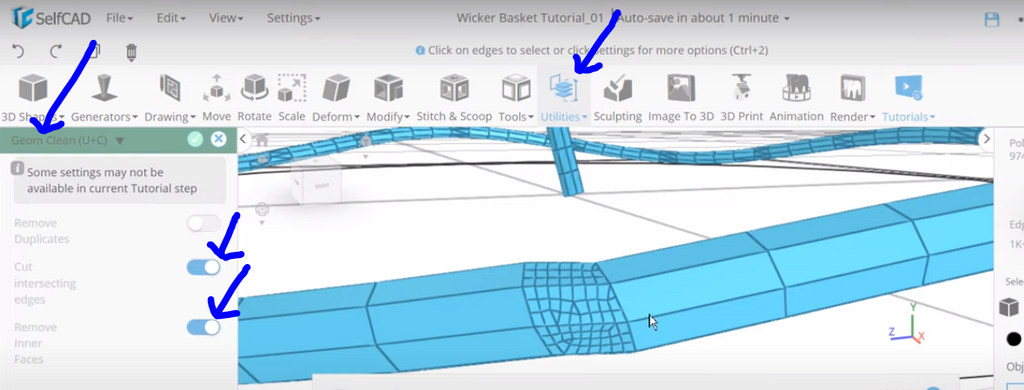Viewport: 1024px width, 390px height.
Task: Open the Animation tool
Action: point(796,98)
